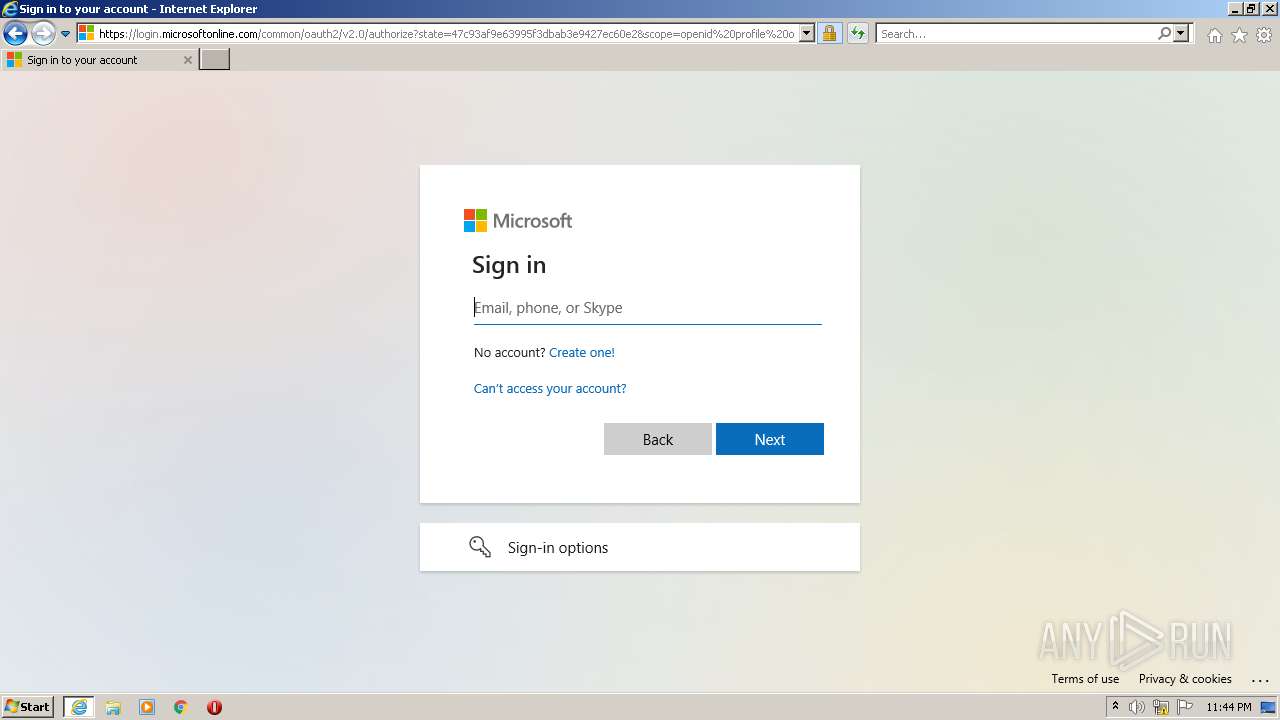Go to the Home page icon
1280x720 pixels.
pyautogui.click(x=1215, y=35)
